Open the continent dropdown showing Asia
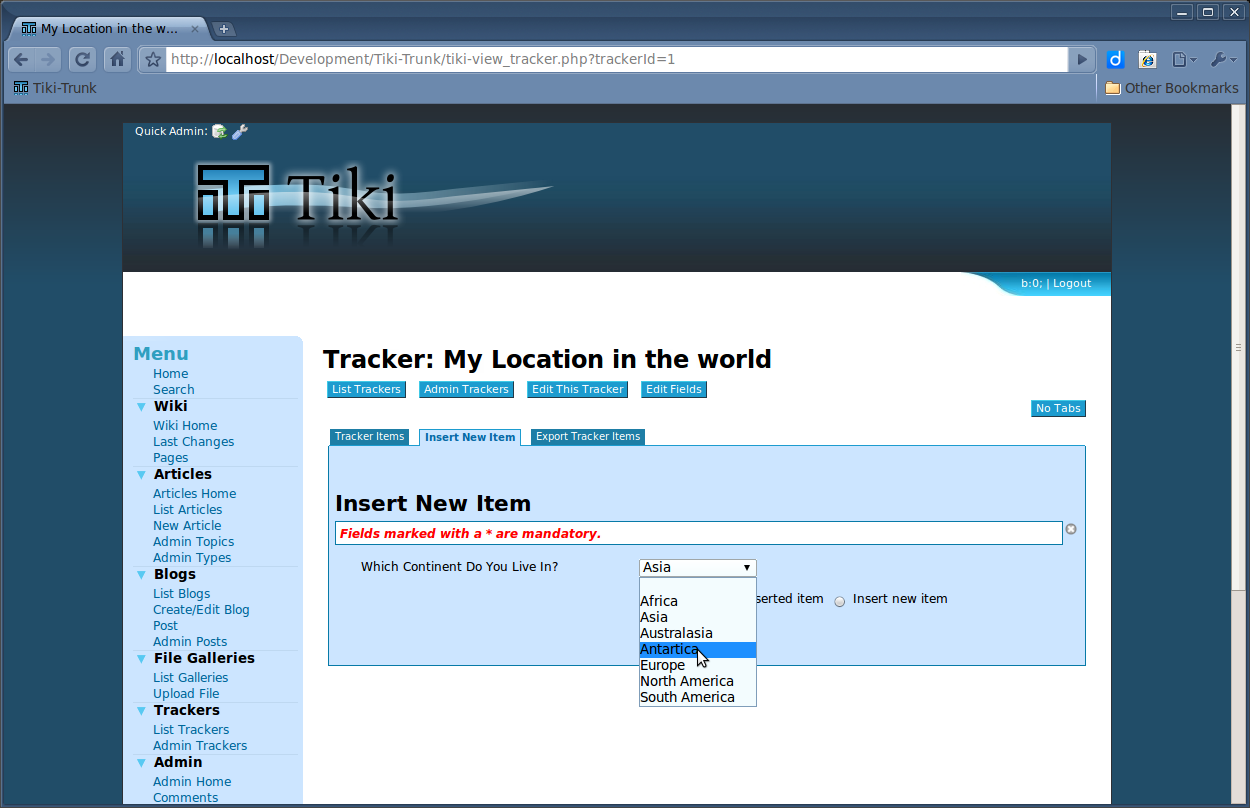 coord(697,567)
